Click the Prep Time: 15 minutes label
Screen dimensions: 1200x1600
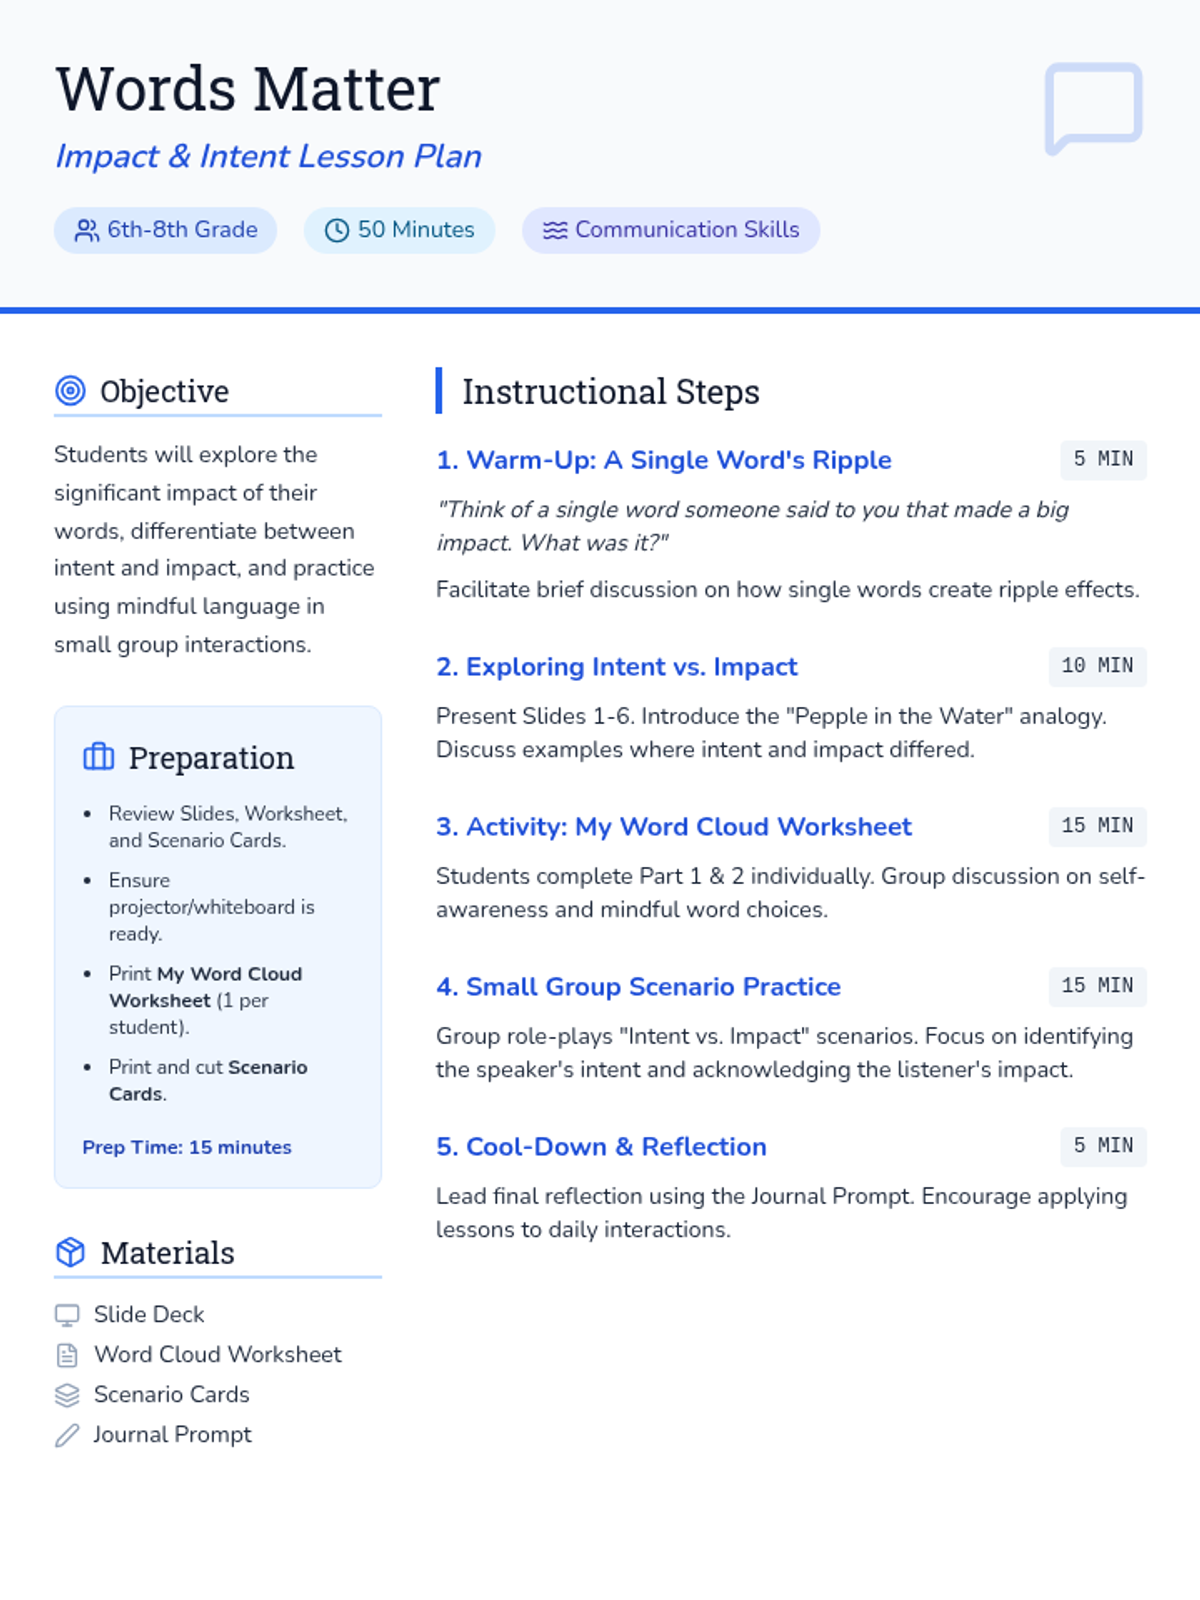click(x=187, y=1147)
